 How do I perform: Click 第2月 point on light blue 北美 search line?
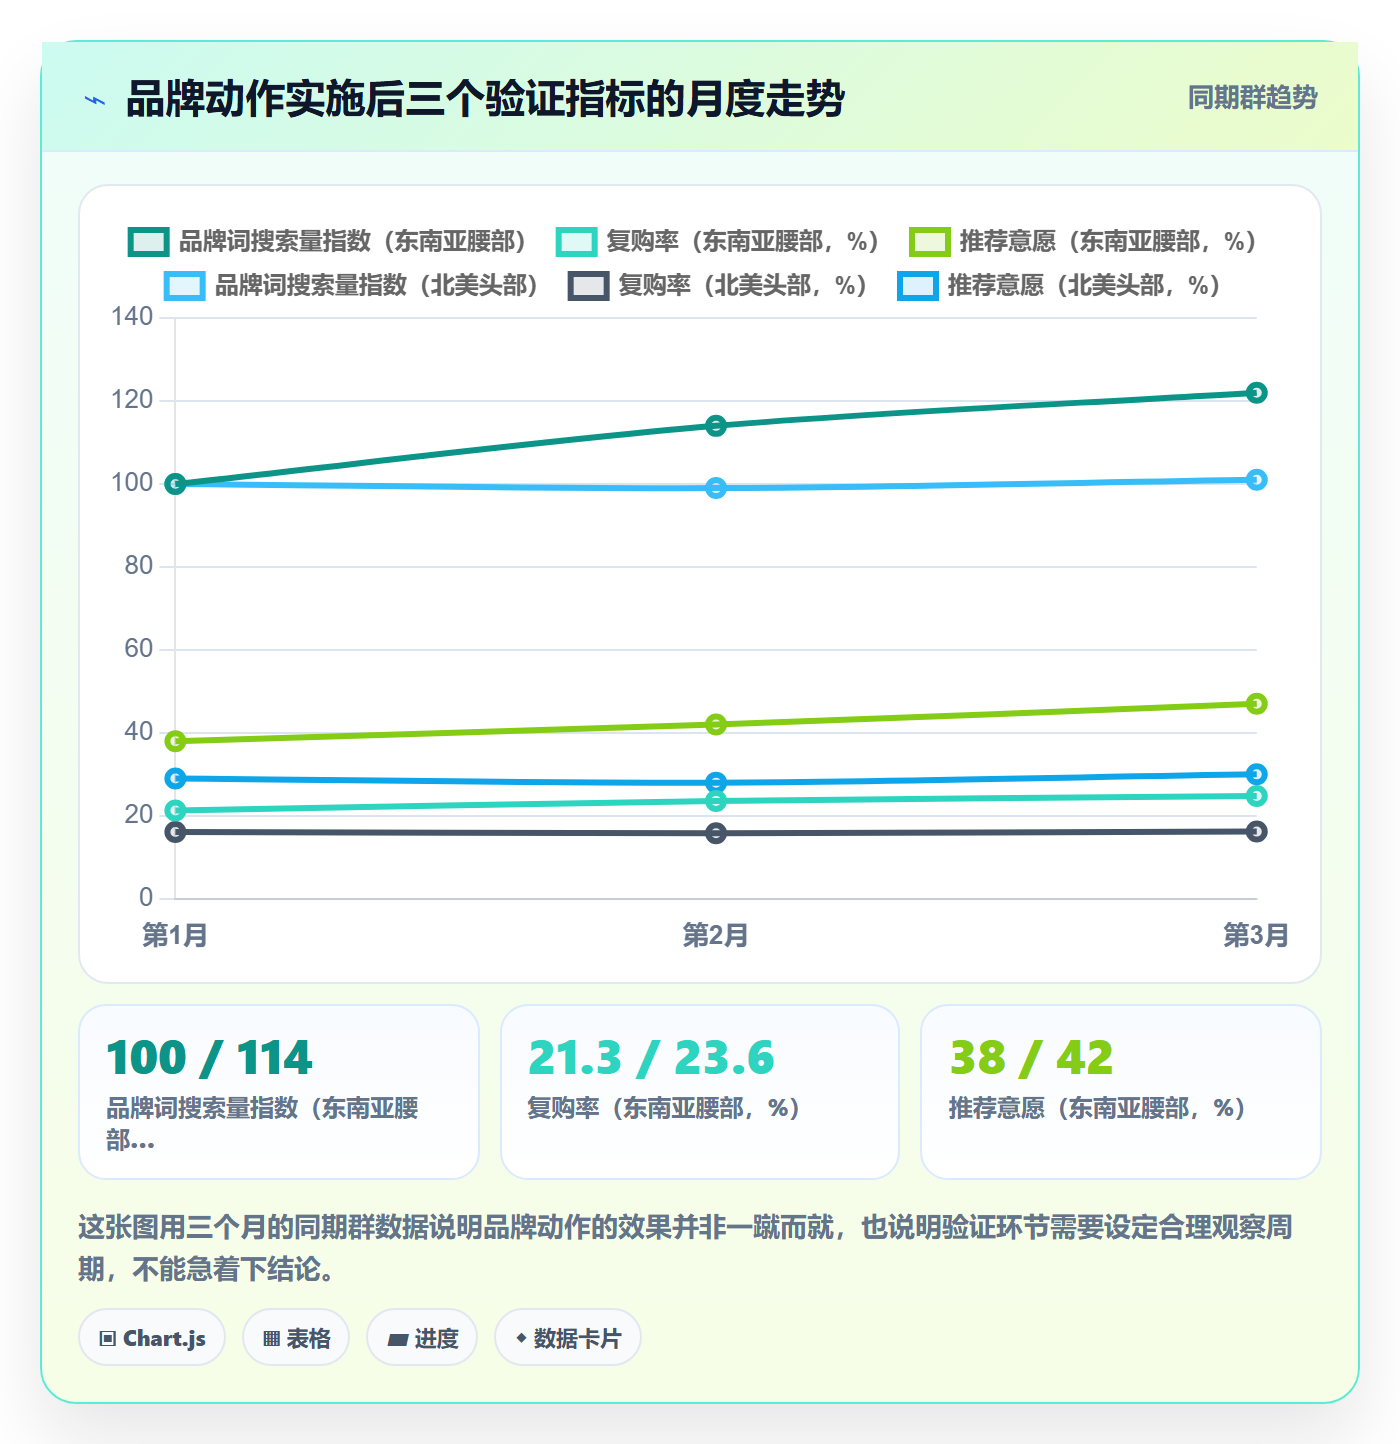click(x=716, y=488)
